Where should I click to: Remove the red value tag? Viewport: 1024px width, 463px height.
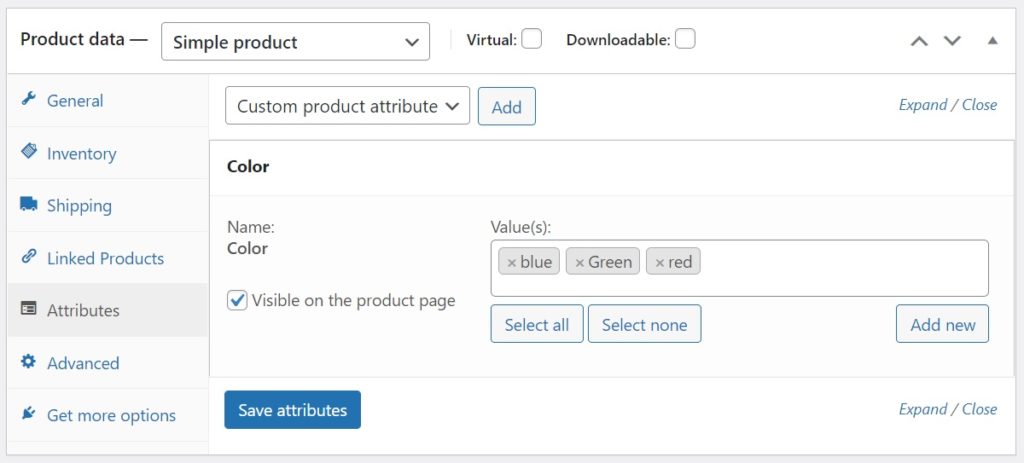tap(660, 263)
